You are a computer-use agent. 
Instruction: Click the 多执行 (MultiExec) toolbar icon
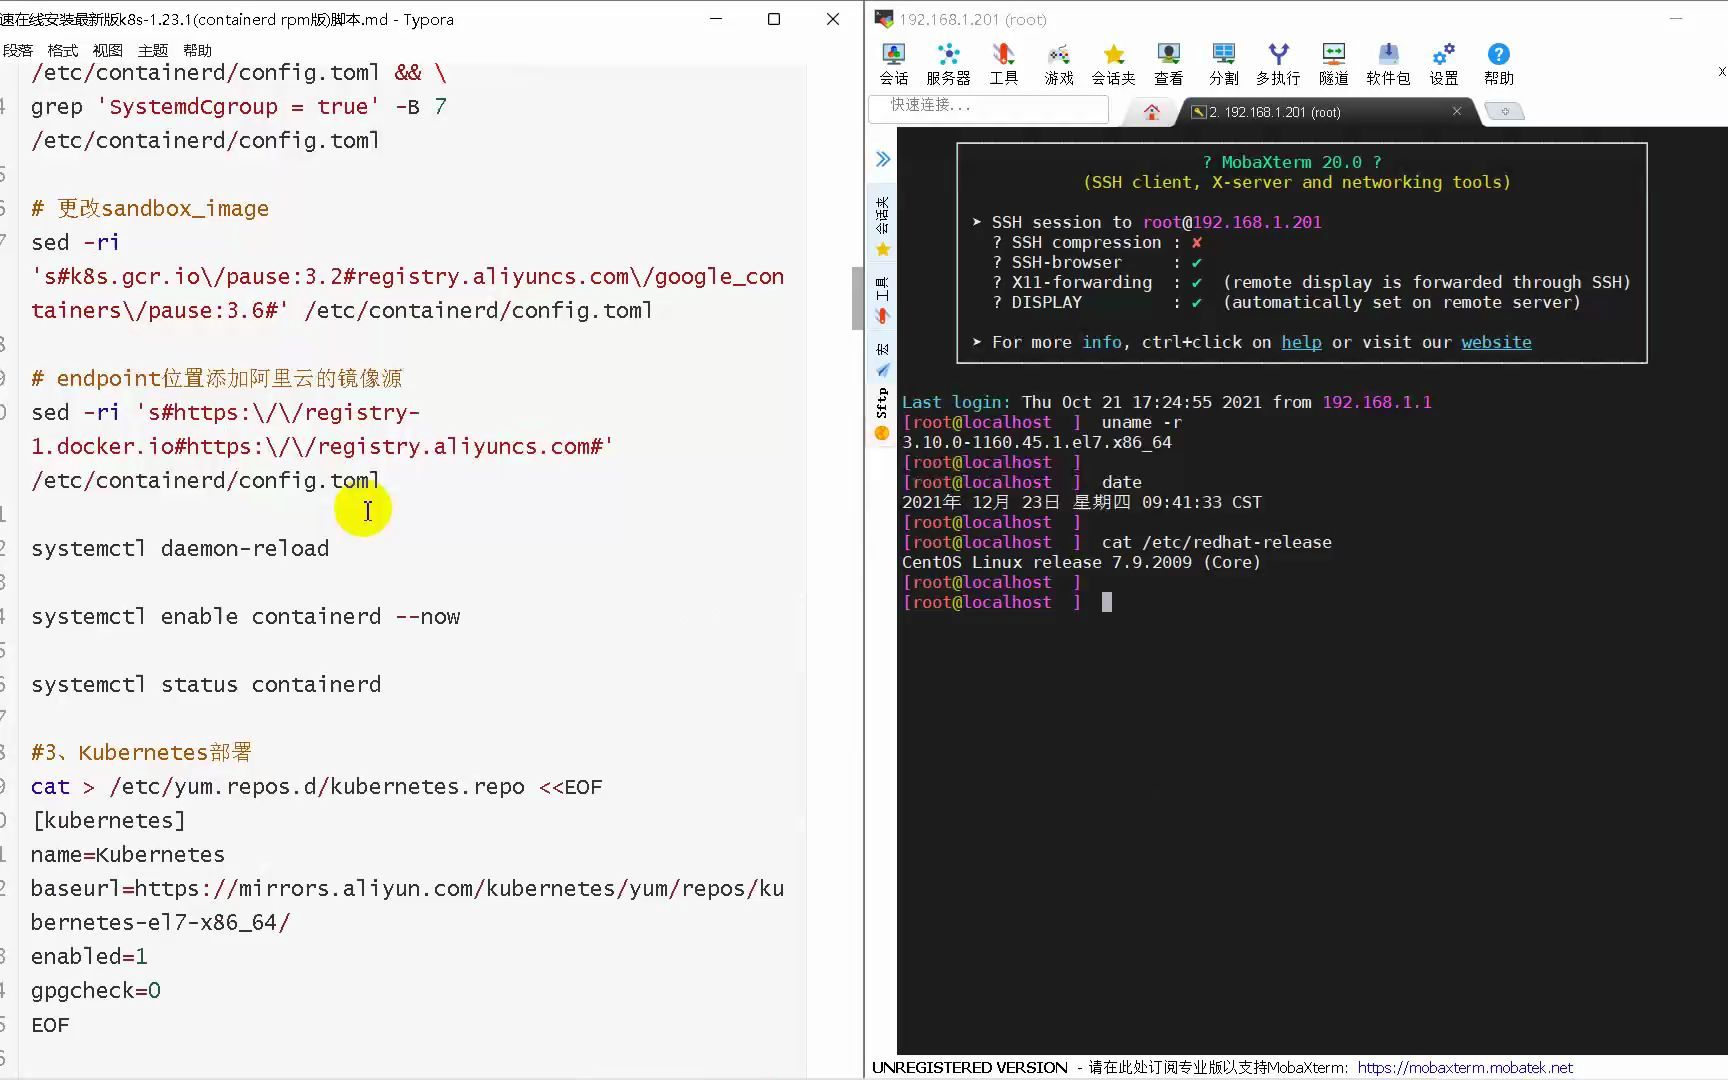(1278, 64)
